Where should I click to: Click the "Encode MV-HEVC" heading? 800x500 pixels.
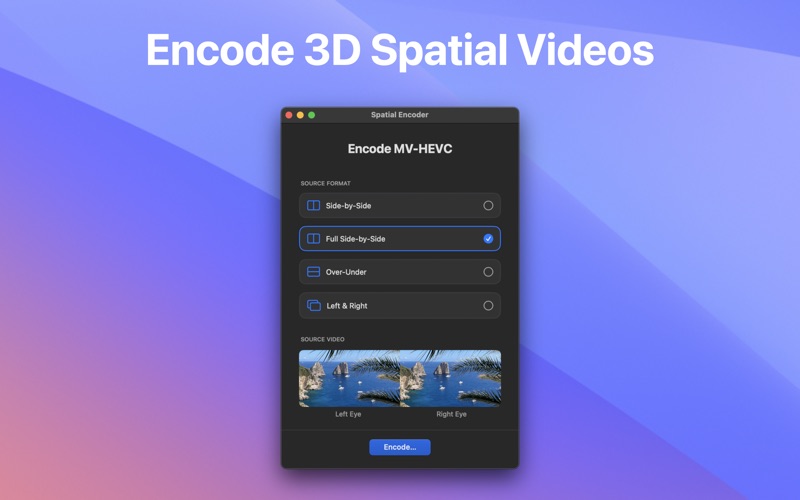400,148
